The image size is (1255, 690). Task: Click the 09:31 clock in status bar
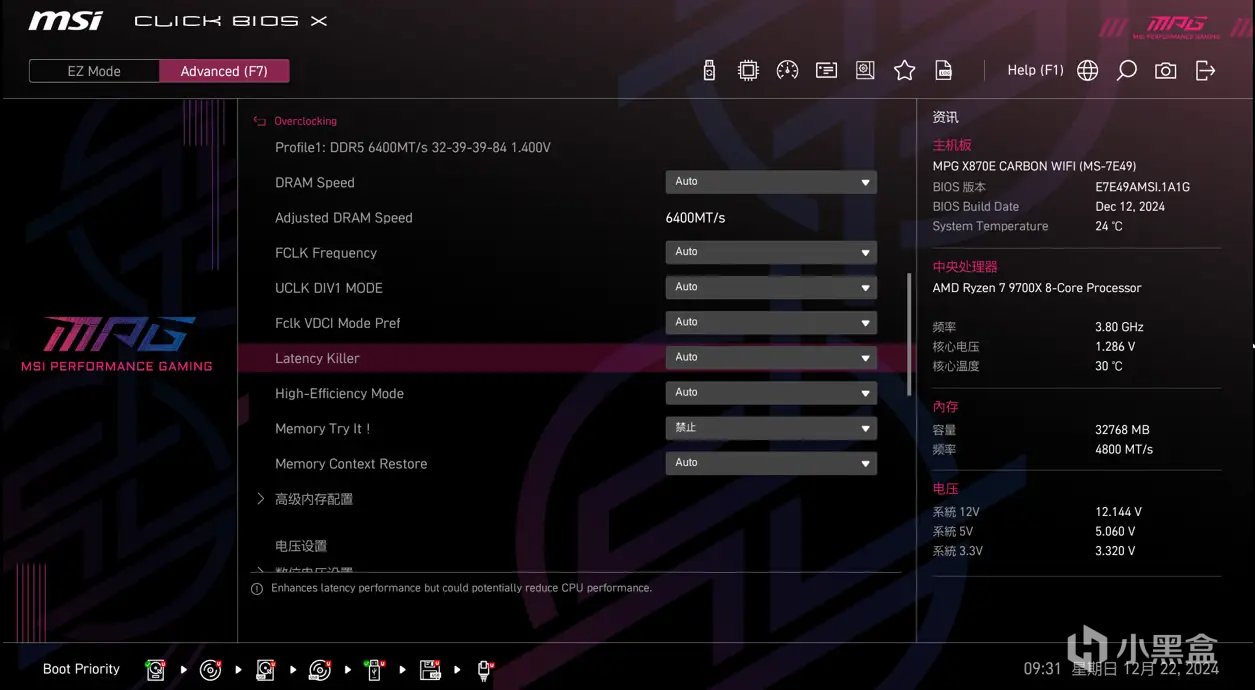1042,669
